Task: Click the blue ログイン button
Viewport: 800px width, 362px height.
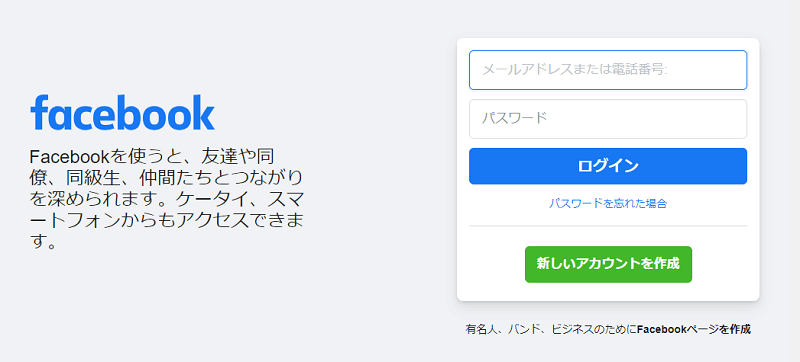Action: [x=608, y=166]
